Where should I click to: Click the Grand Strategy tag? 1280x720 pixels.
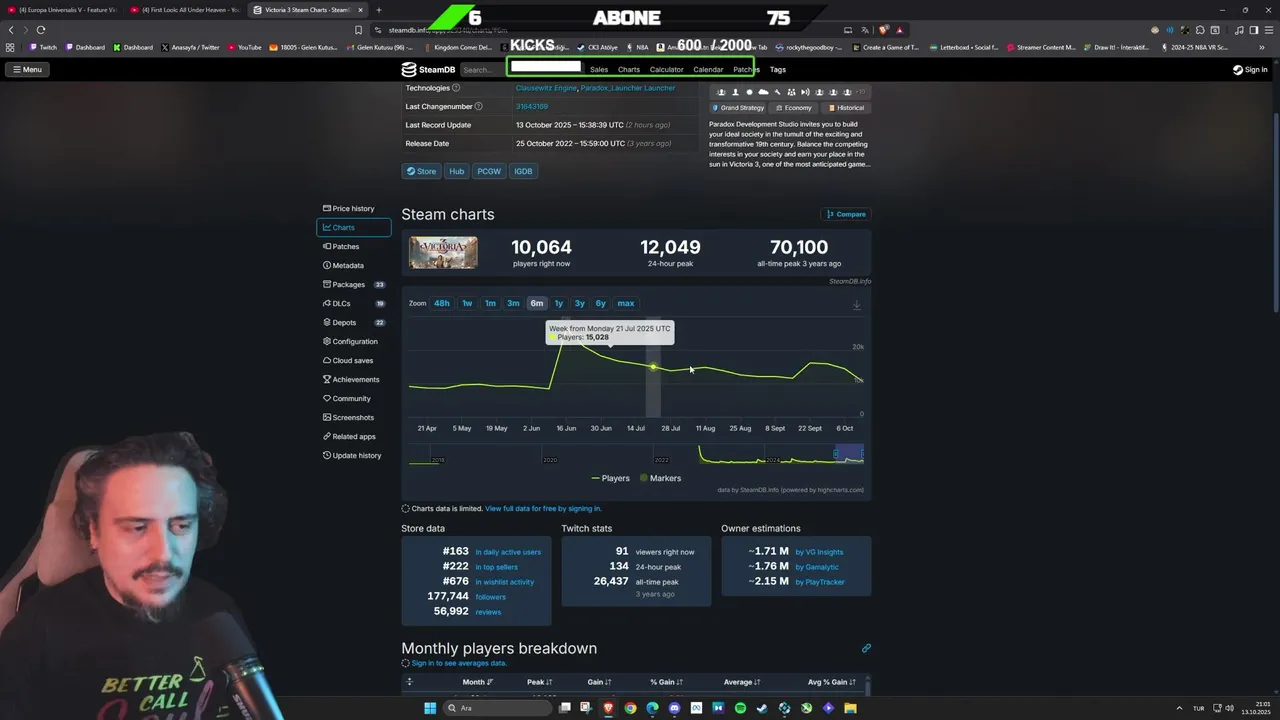click(738, 108)
